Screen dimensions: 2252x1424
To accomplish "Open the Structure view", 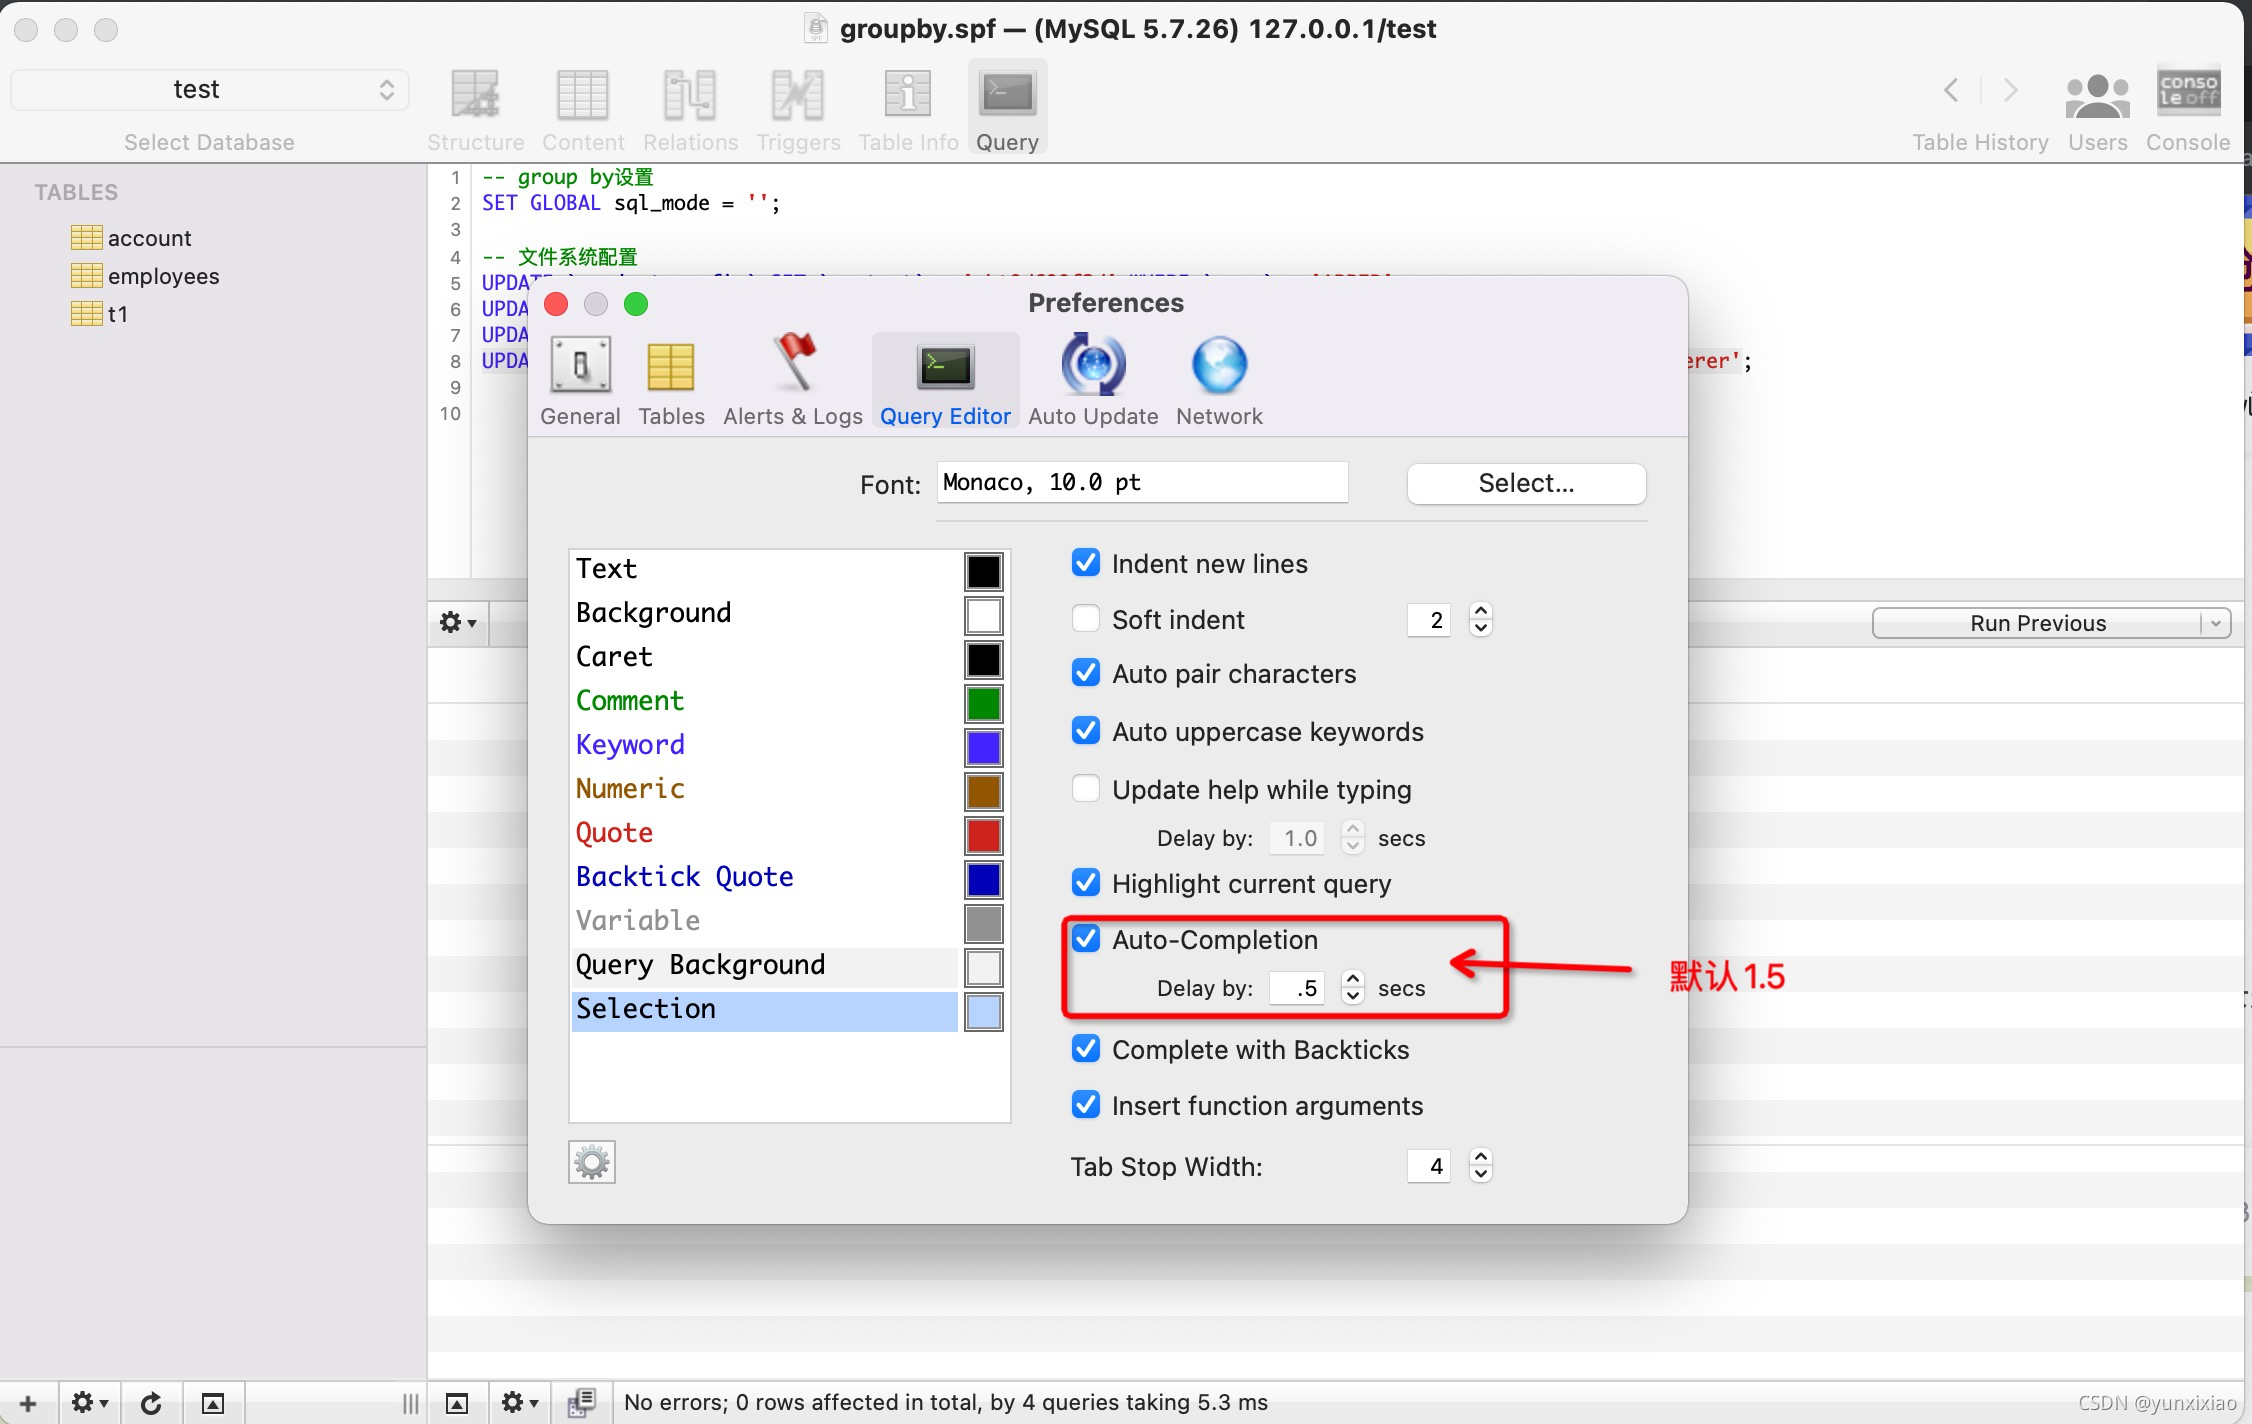I will coord(476,105).
